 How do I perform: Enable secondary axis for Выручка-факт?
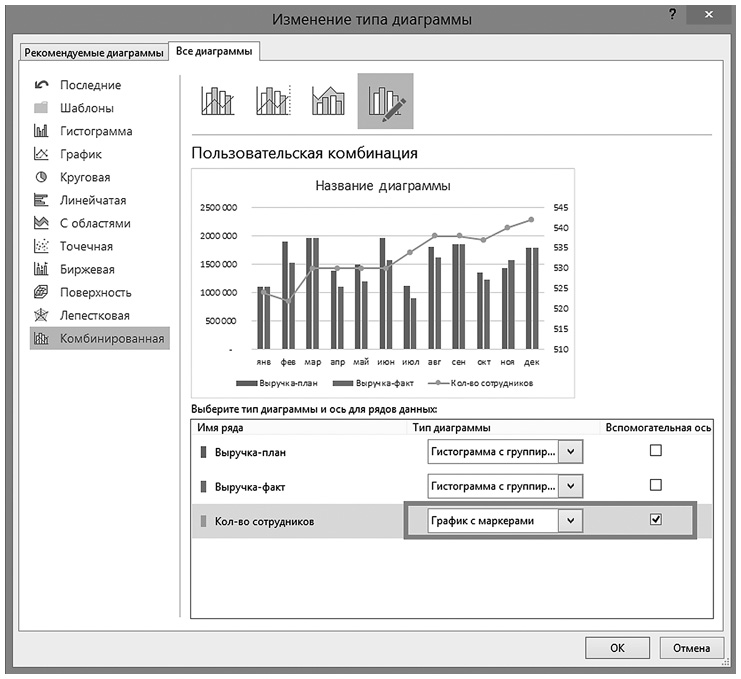[x=655, y=485]
